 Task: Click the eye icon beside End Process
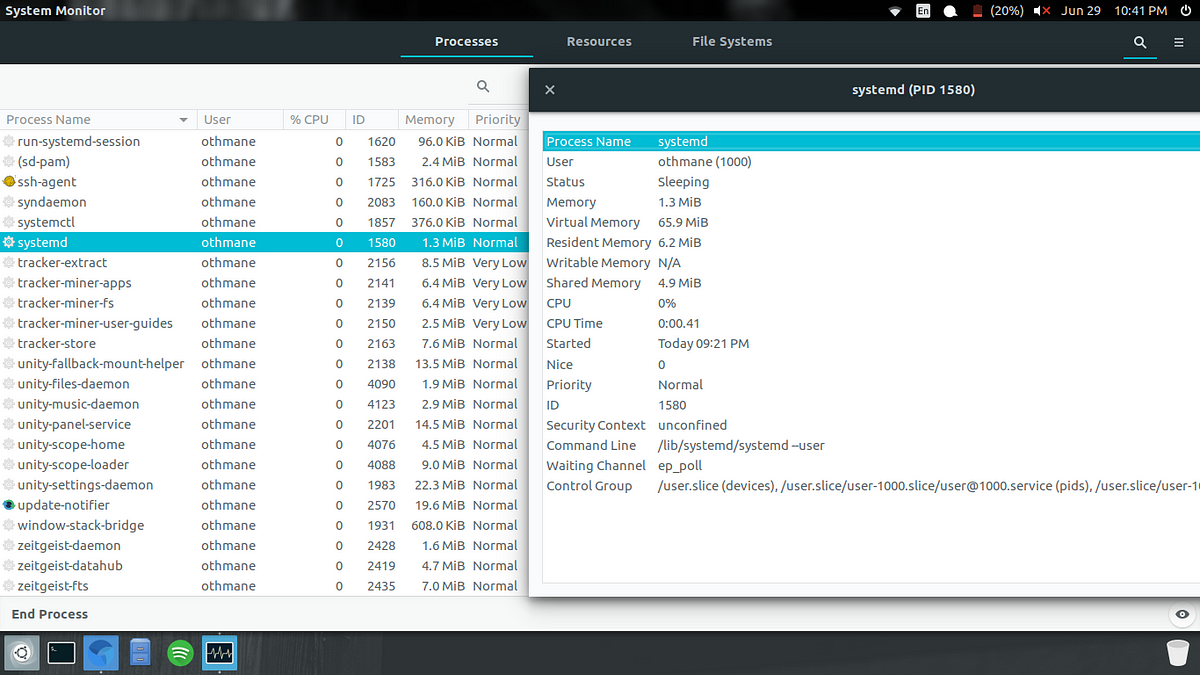click(1182, 614)
